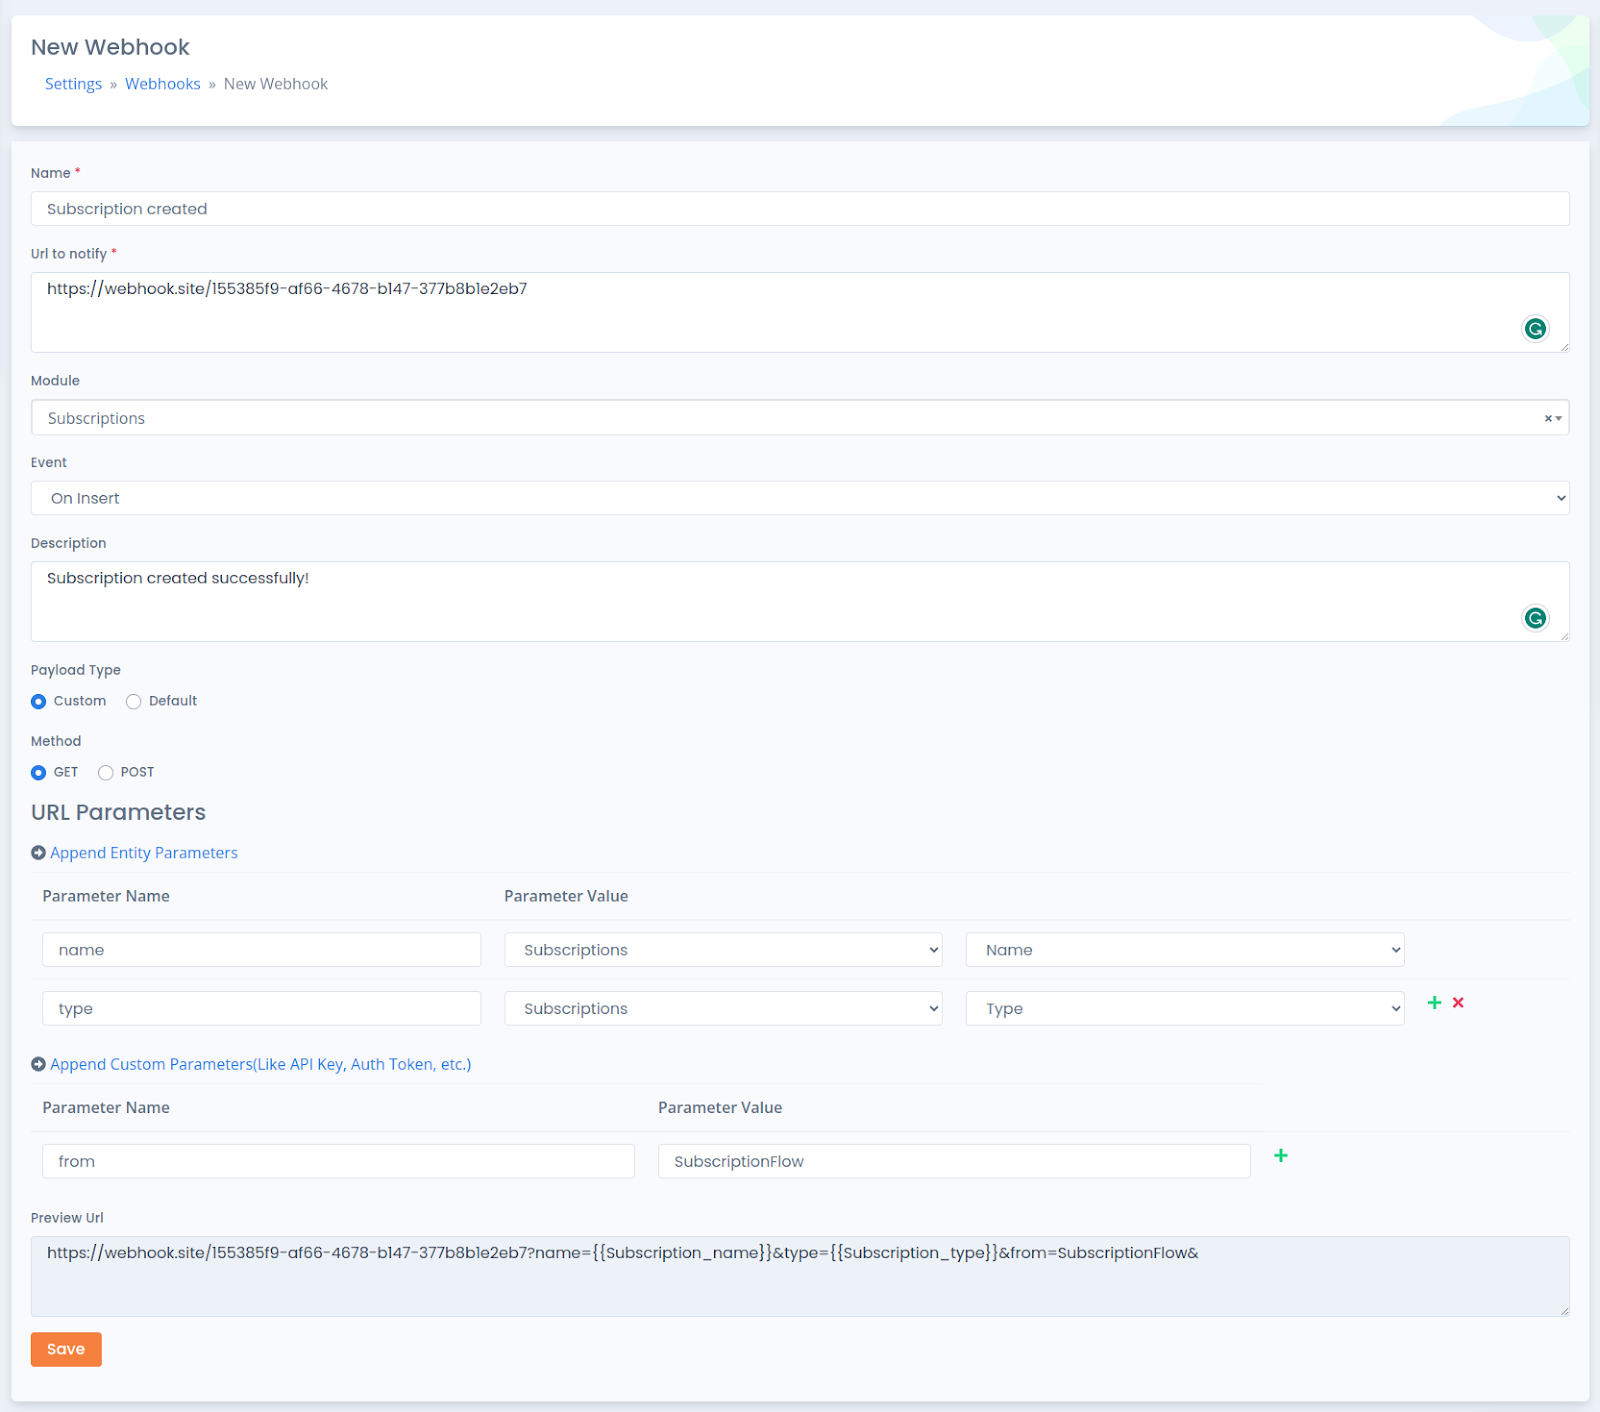
Task: Click the Grammarly icon in Url to notify field
Action: (x=1535, y=329)
